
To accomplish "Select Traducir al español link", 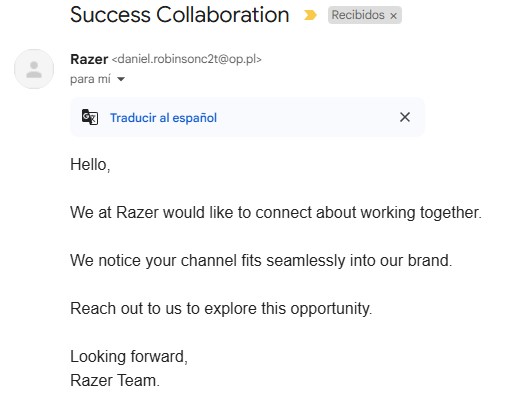I will 163,118.
